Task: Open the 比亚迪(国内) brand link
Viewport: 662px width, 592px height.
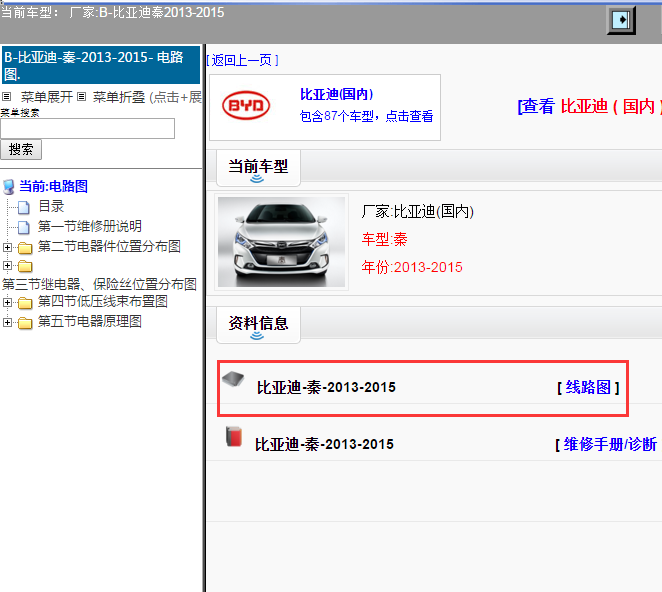Action: [336, 94]
